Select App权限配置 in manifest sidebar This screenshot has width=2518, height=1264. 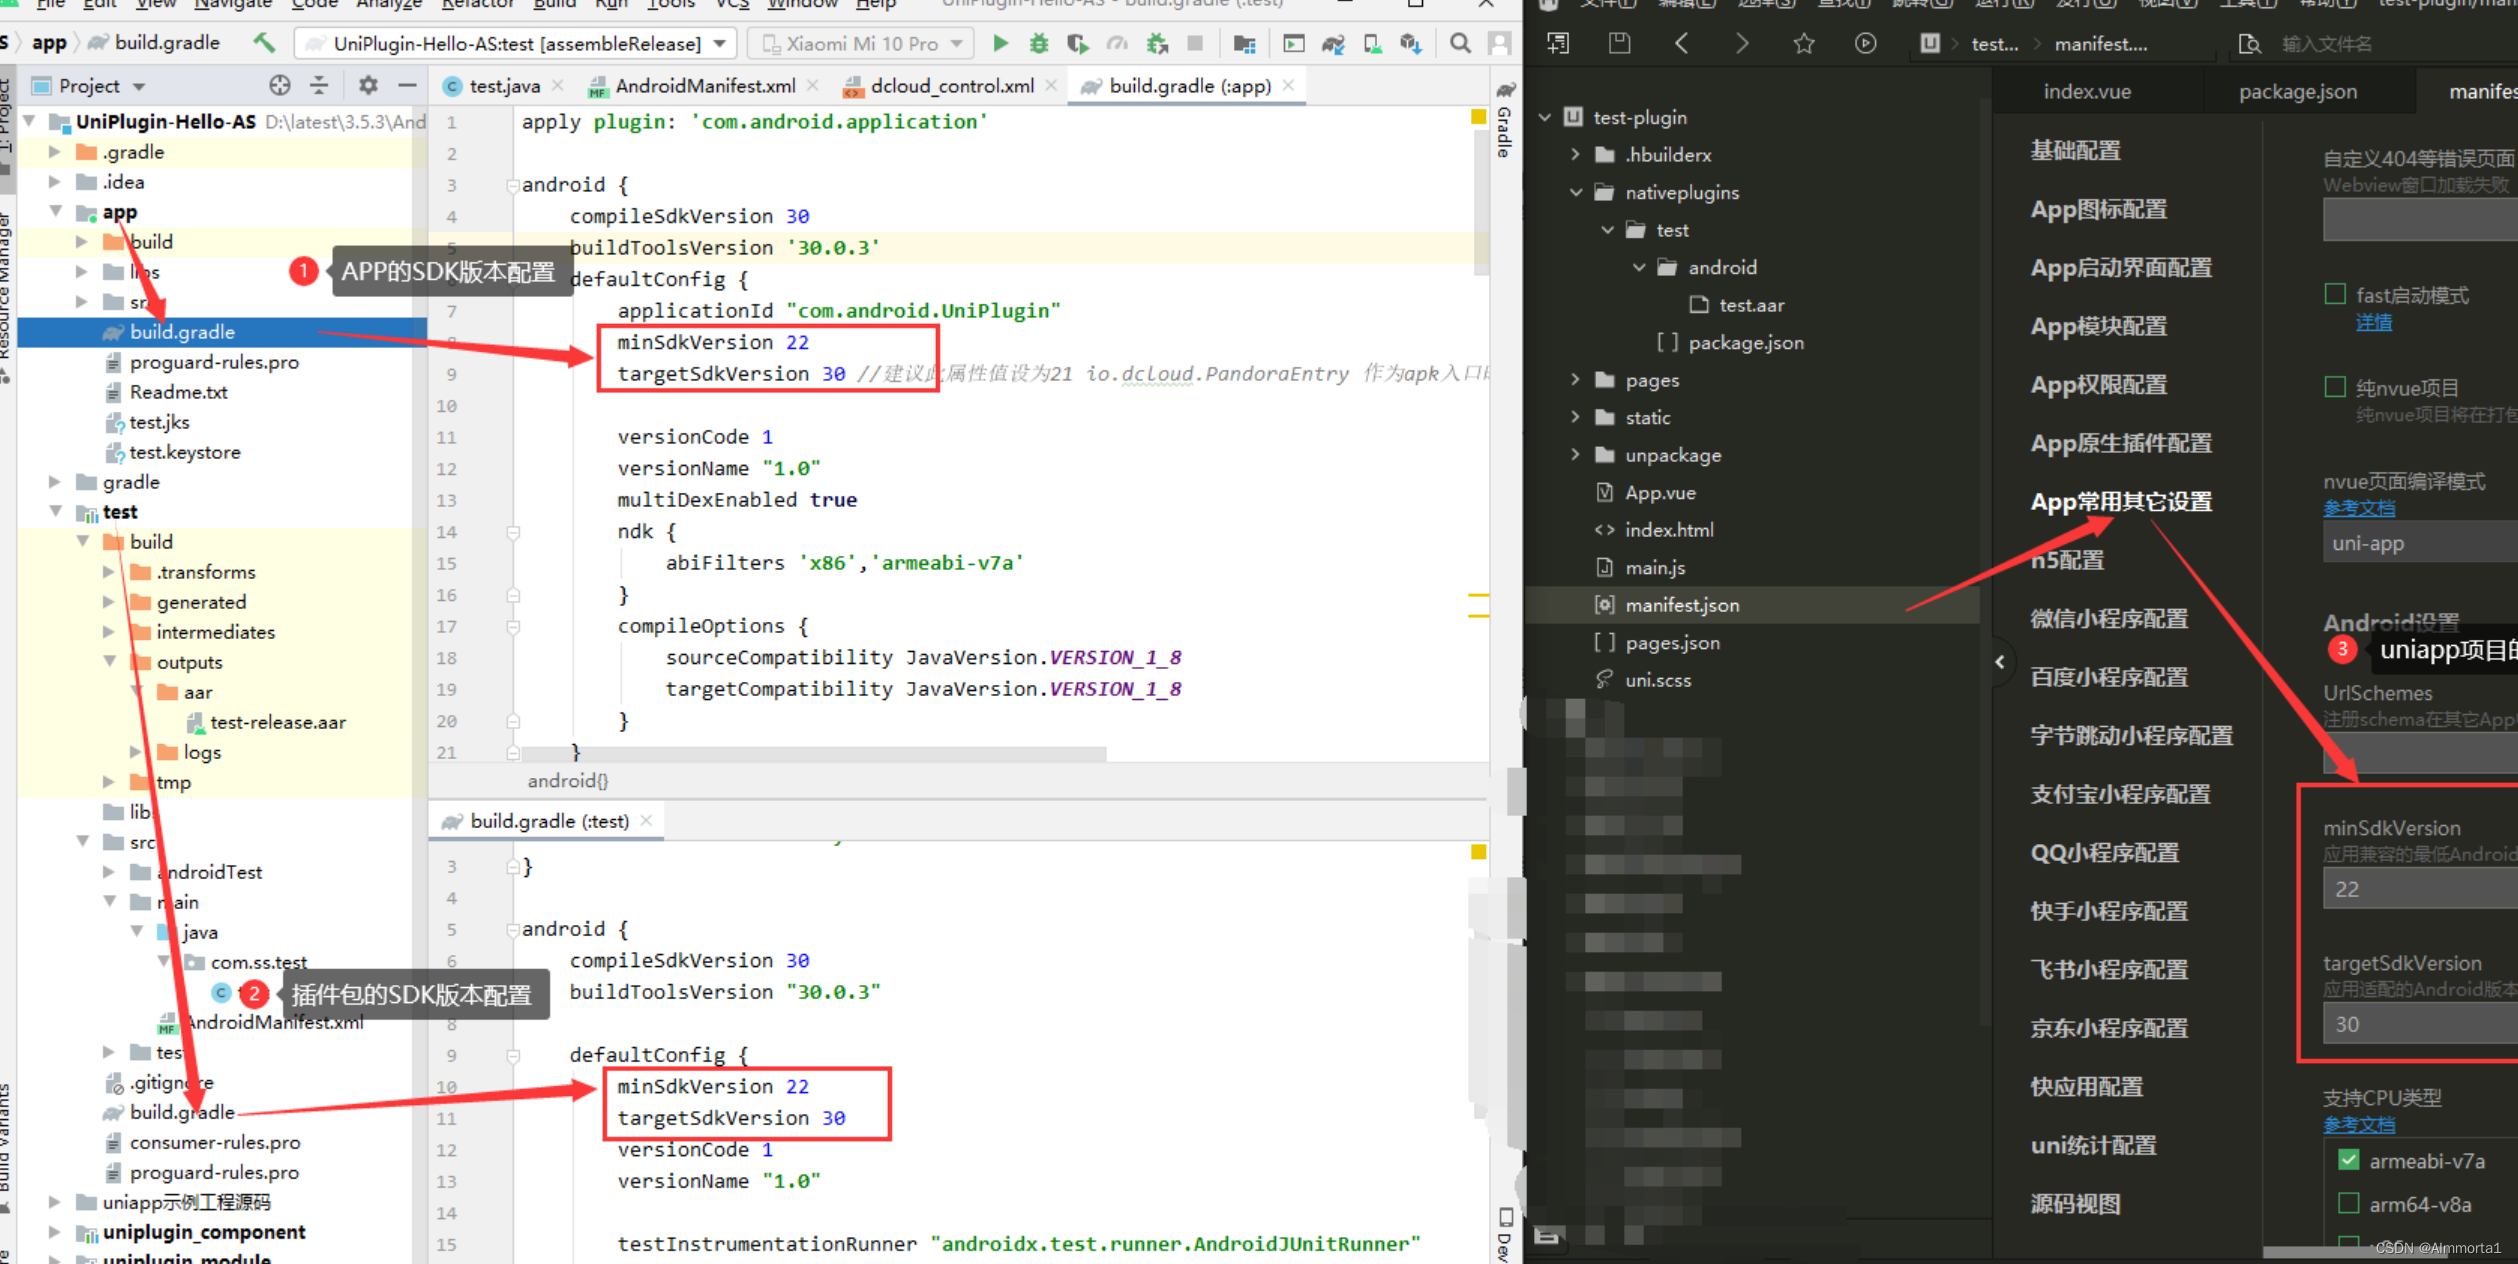[2099, 385]
